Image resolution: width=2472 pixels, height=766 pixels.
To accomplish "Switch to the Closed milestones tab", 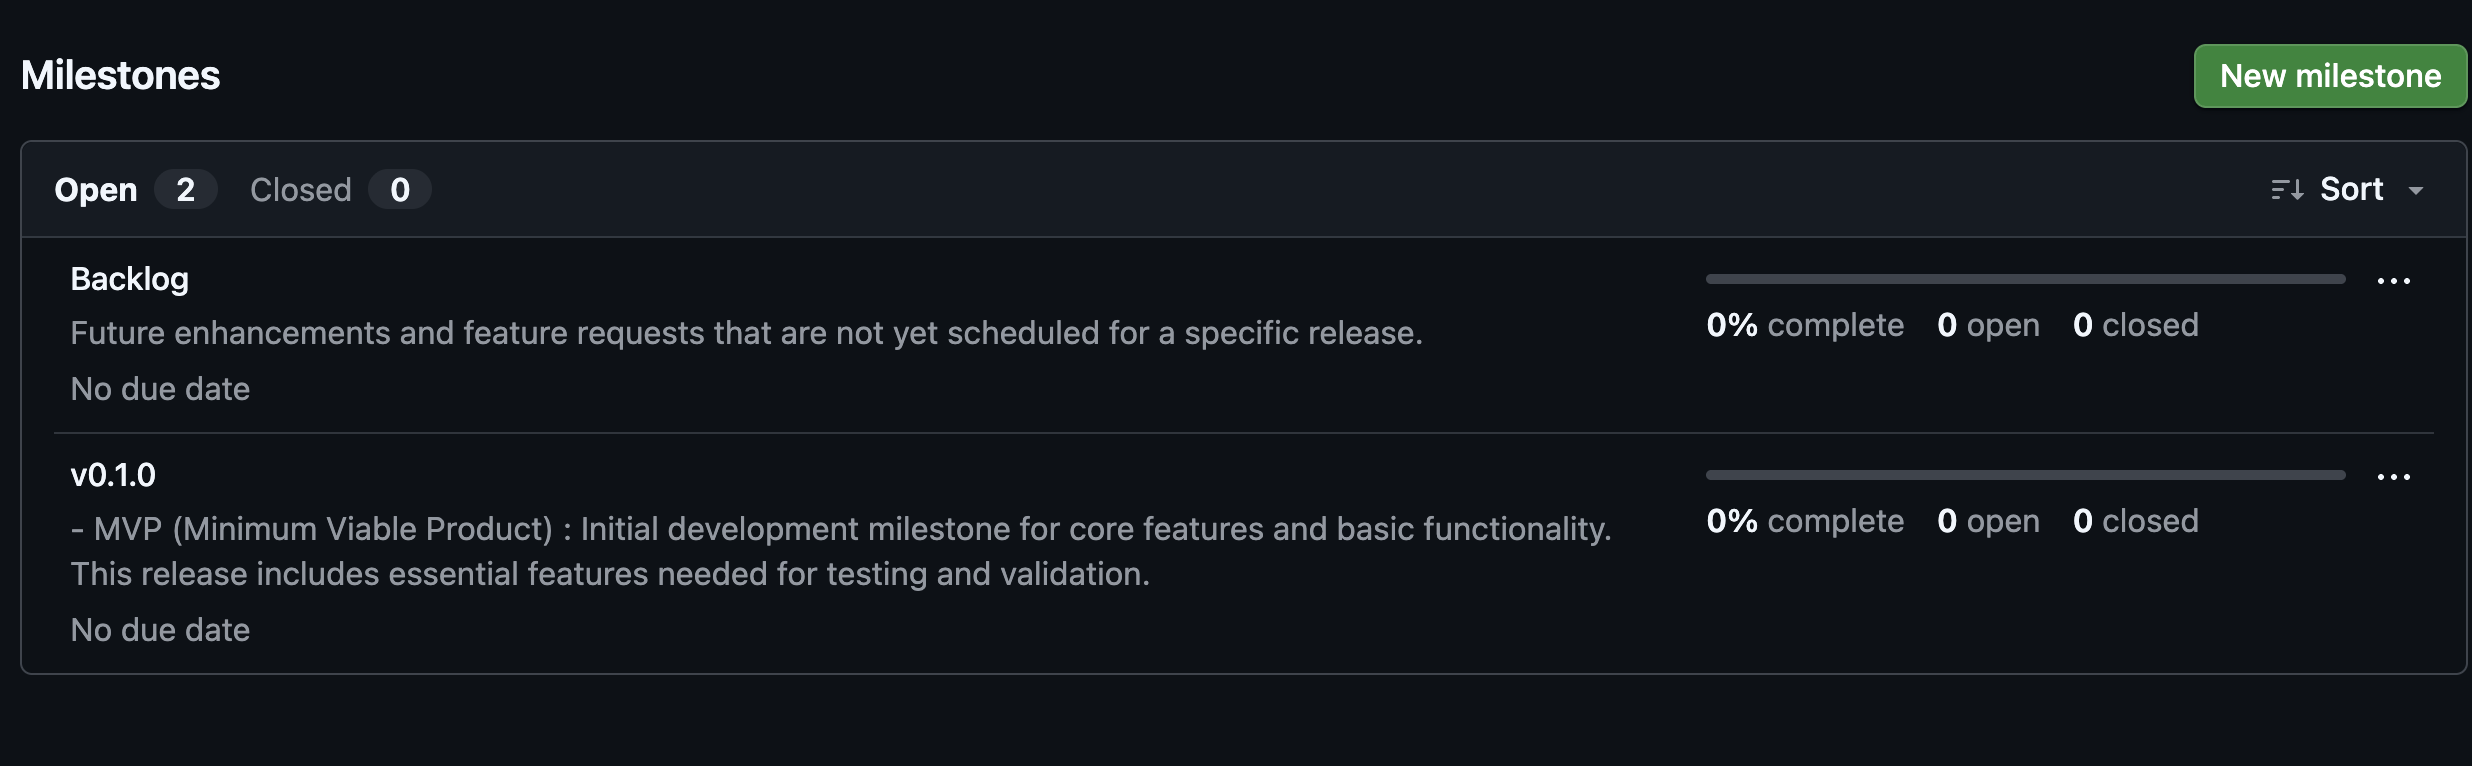I will (301, 190).
